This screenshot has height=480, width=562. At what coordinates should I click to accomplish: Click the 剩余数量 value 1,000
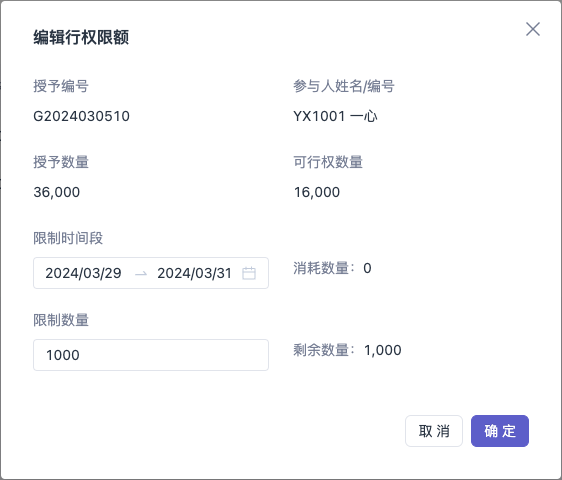(382, 350)
